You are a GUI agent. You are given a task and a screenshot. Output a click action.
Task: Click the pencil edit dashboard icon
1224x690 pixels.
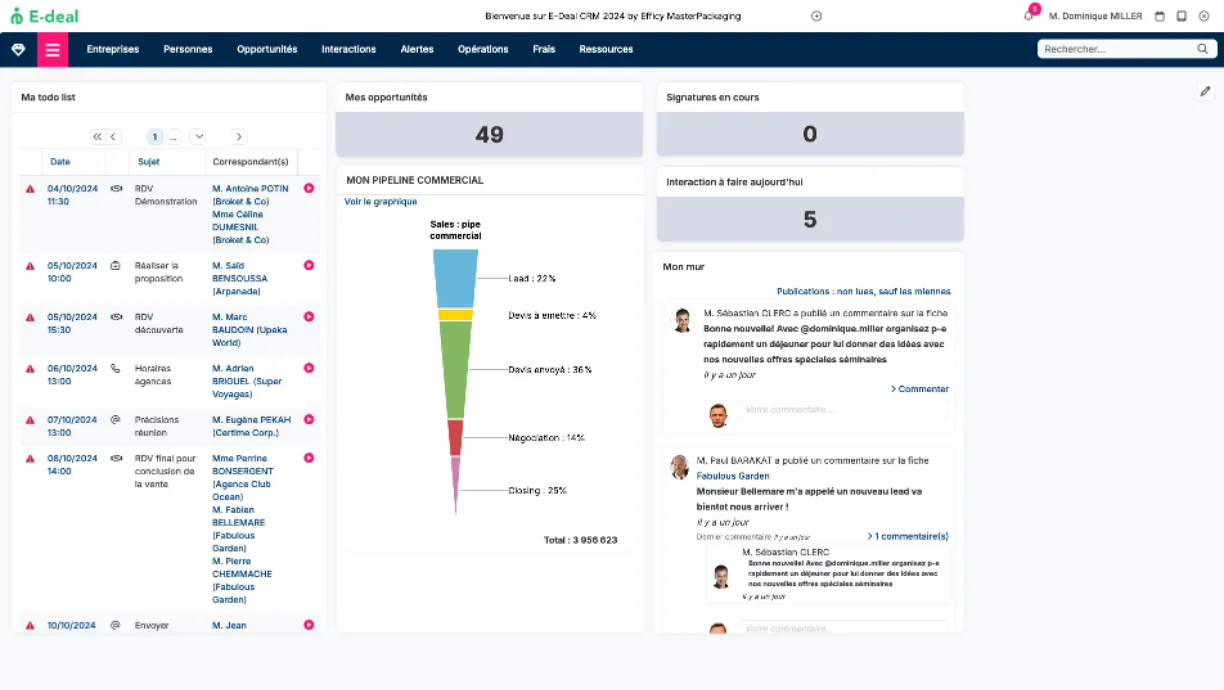coord(1205,91)
